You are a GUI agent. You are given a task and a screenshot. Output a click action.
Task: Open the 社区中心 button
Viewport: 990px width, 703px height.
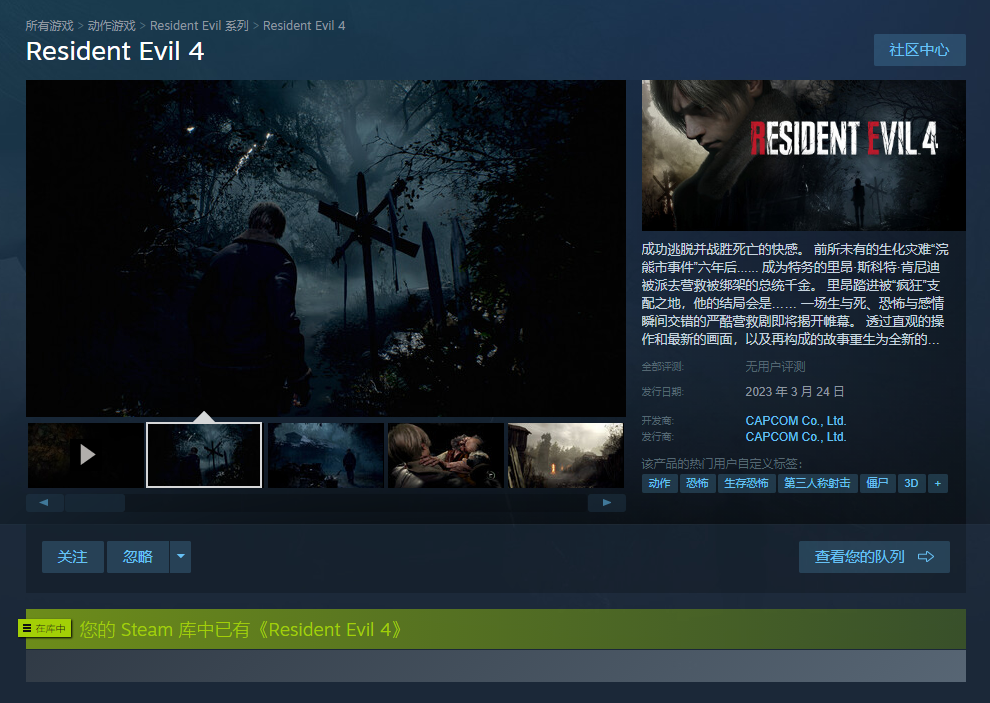[919, 50]
